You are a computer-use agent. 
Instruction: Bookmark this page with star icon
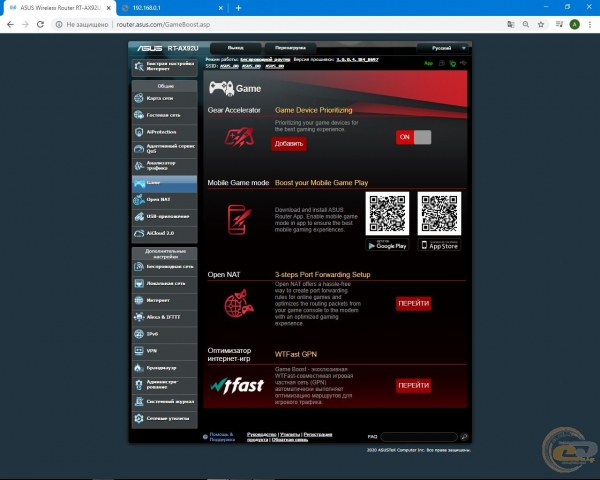coord(541,24)
